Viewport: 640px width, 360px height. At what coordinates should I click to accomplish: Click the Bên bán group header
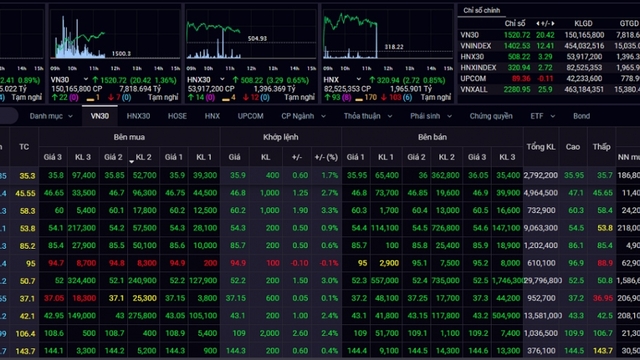[432, 138]
